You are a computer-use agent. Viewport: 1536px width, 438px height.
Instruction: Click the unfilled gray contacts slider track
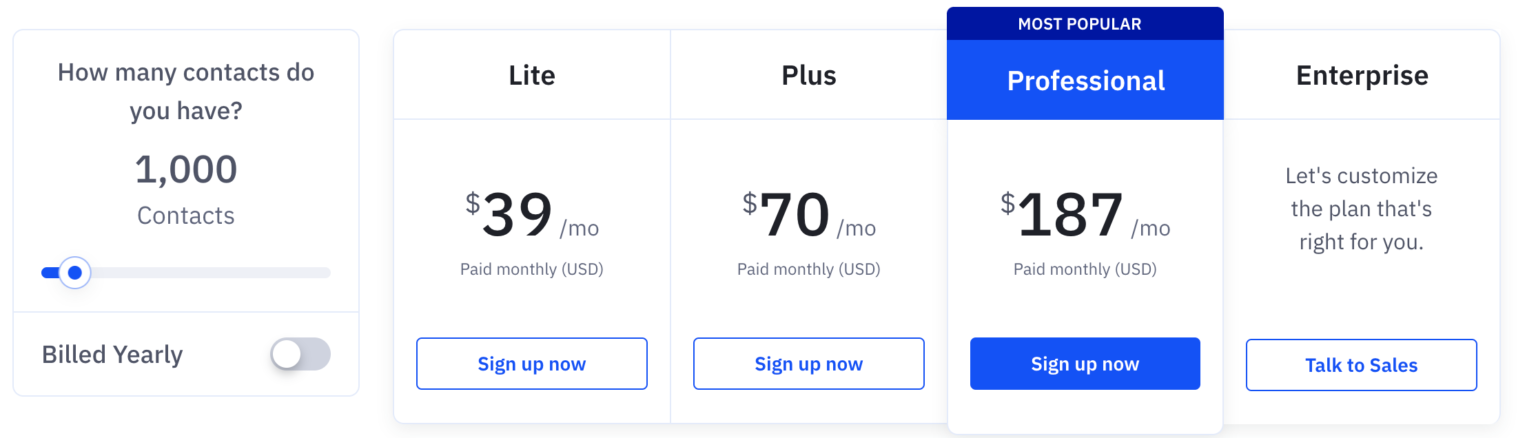coord(210,272)
